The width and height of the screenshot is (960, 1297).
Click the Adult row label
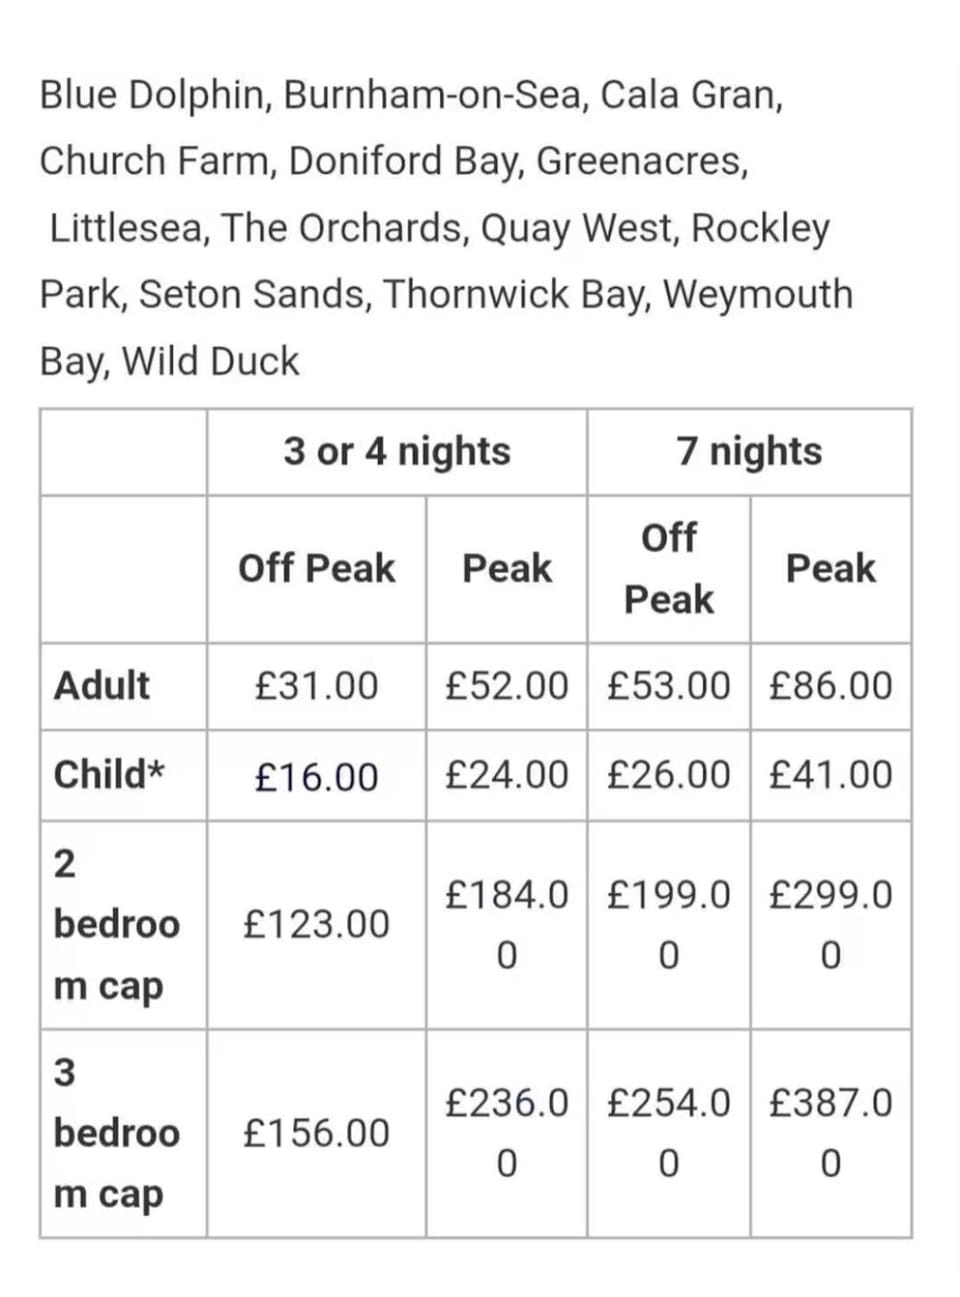pyautogui.click(x=102, y=686)
